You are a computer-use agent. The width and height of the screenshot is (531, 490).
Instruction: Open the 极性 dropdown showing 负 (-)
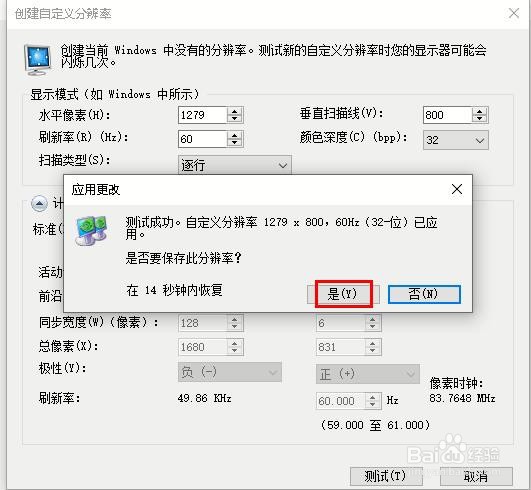(230, 372)
